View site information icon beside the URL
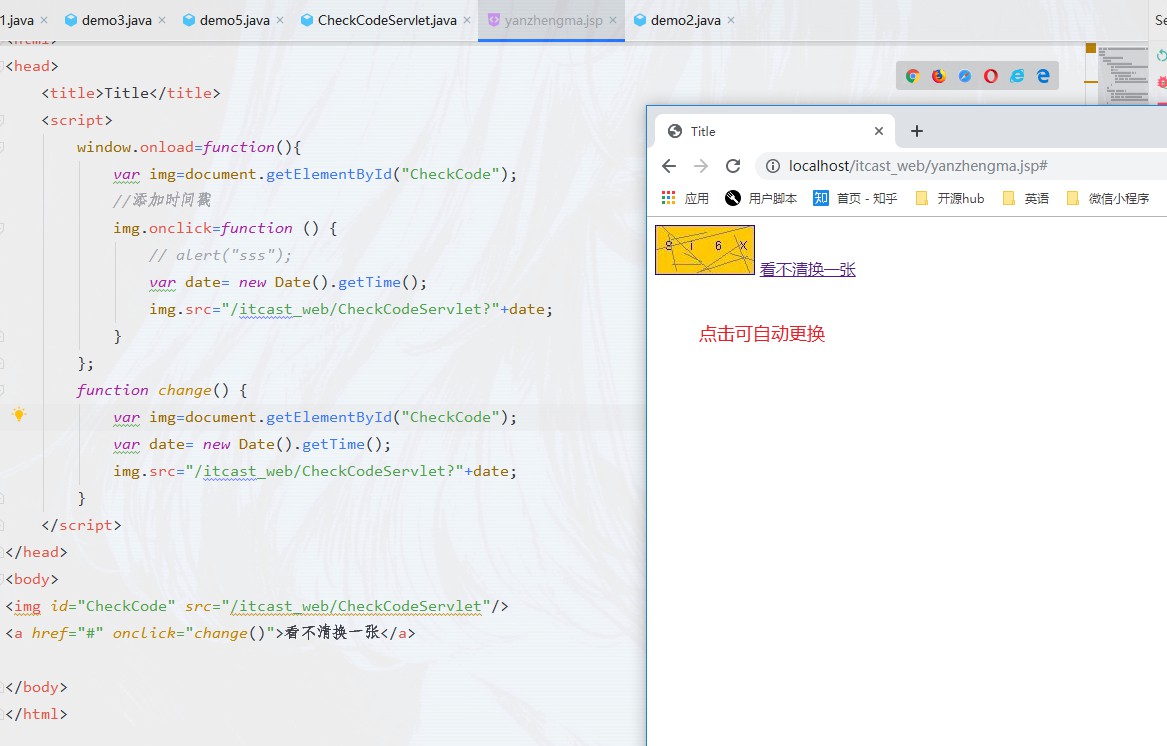The image size is (1167, 746). [x=773, y=166]
